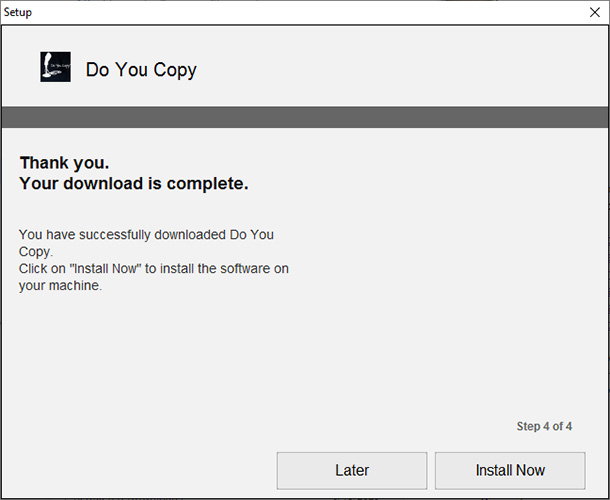Click the 'Click on "Install Now"' instruction line
The image size is (610, 500).
(x=154, y=269)
